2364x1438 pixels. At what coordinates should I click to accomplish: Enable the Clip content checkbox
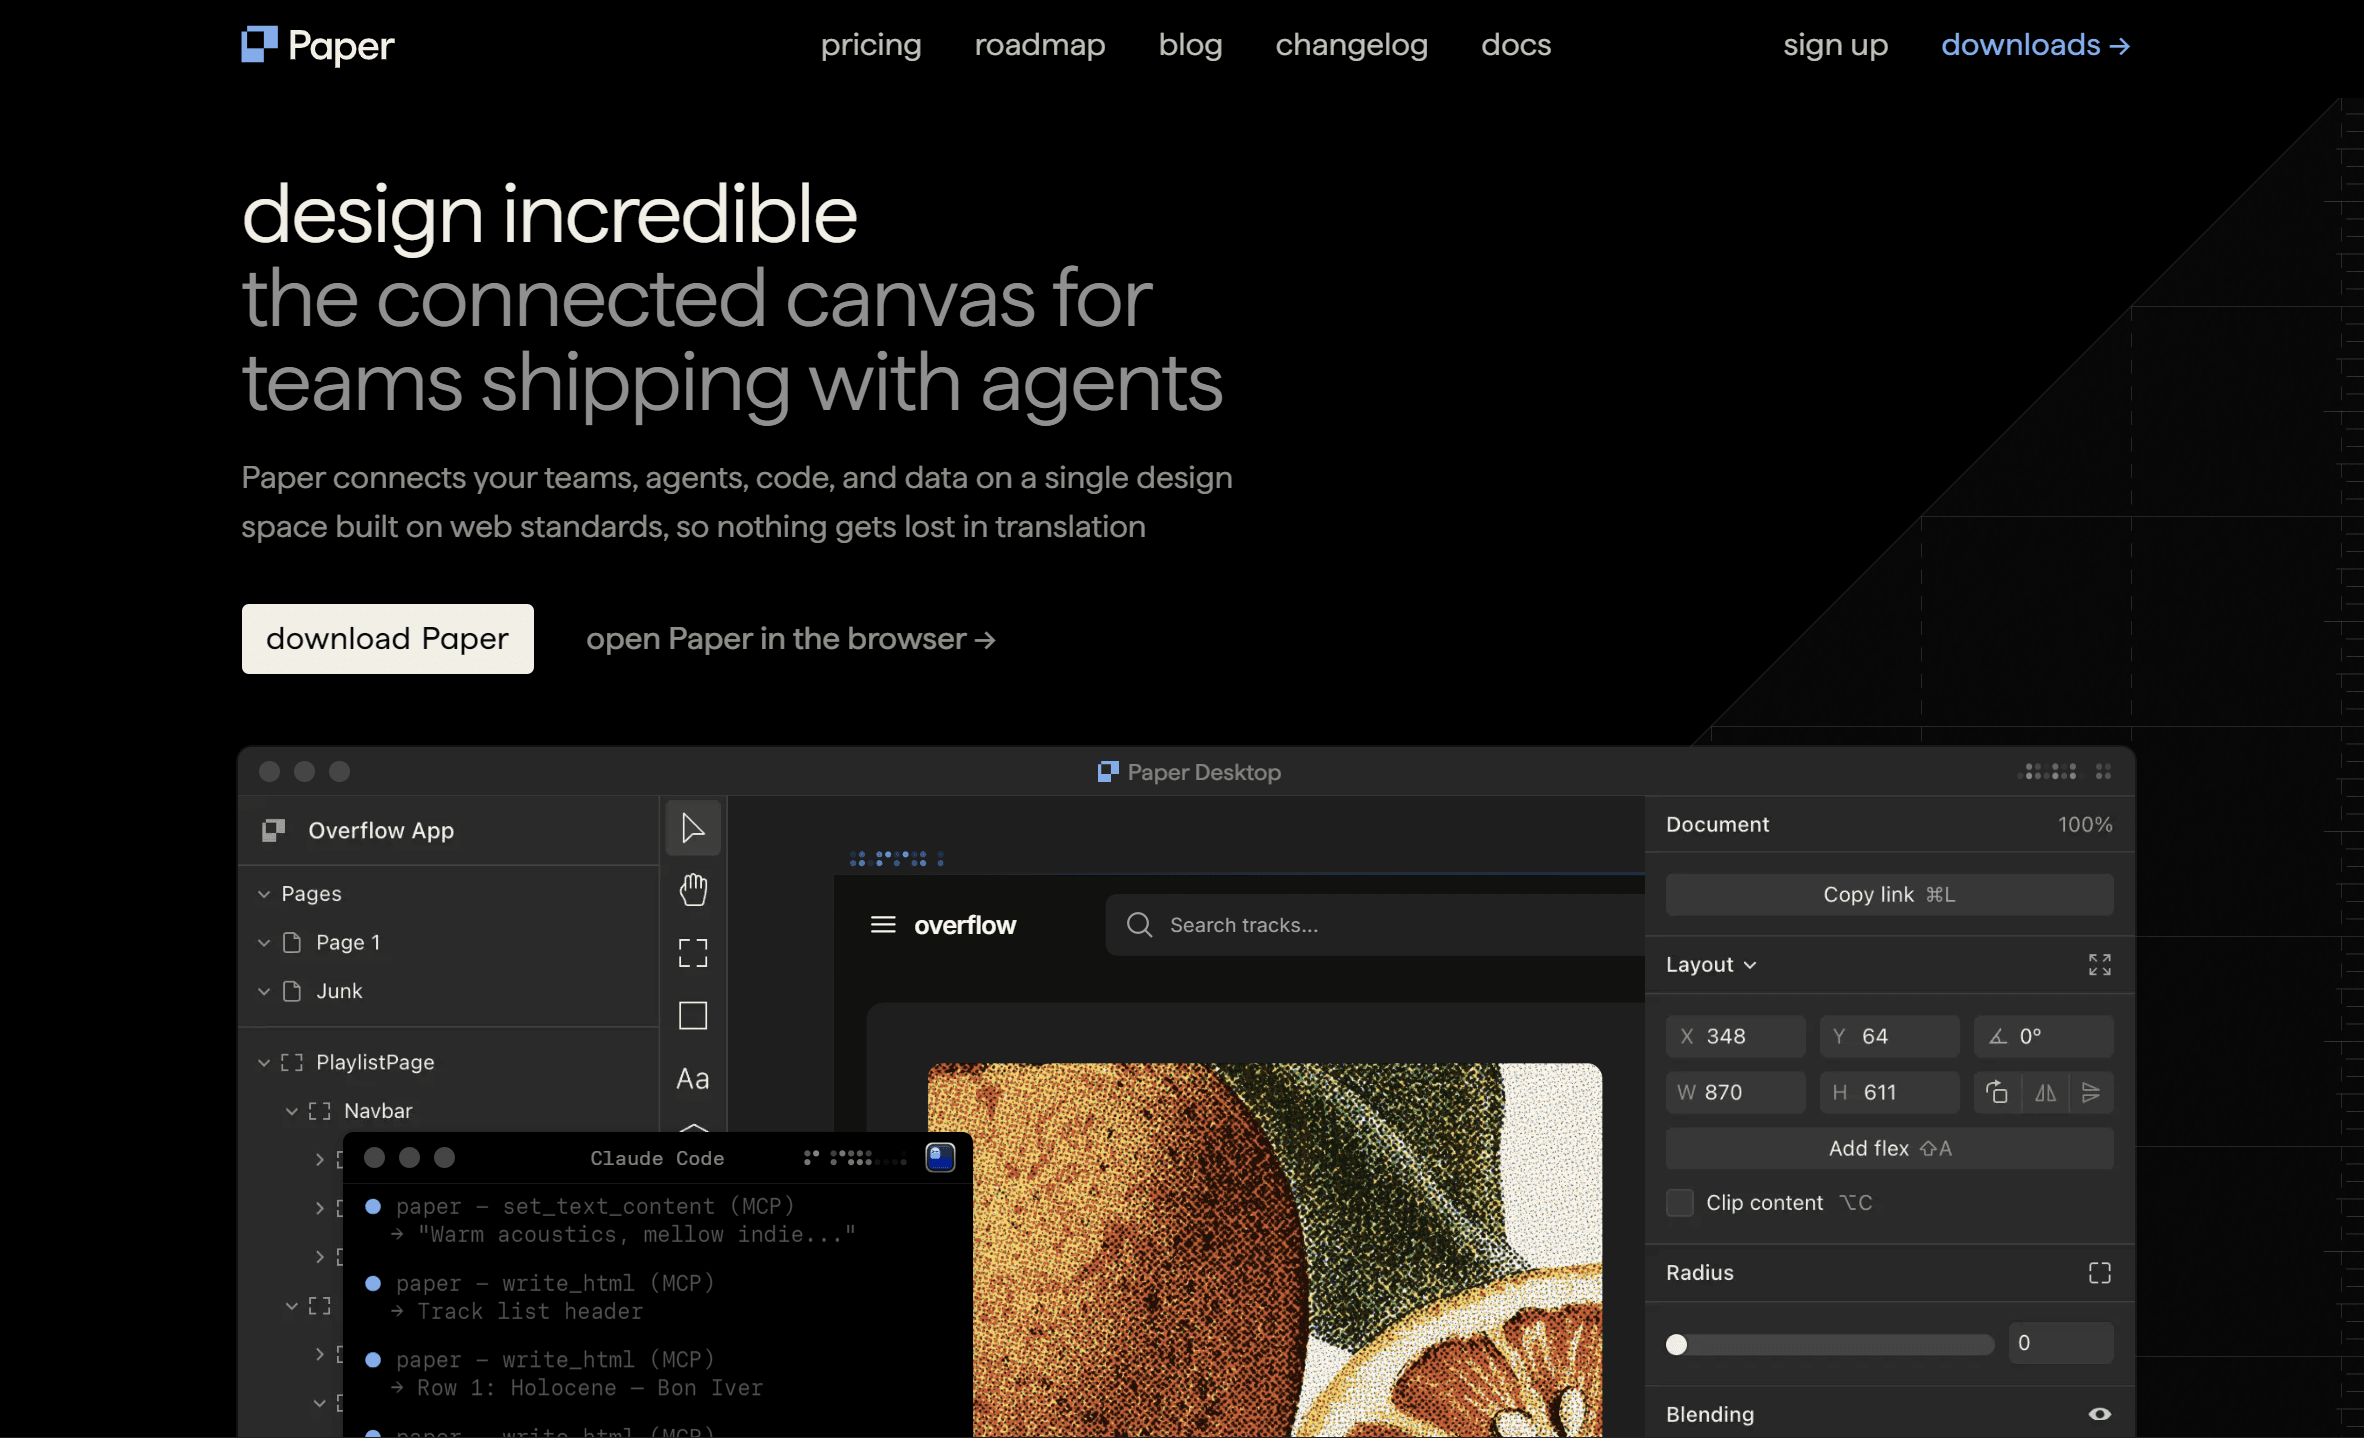pos(1680,1203)
